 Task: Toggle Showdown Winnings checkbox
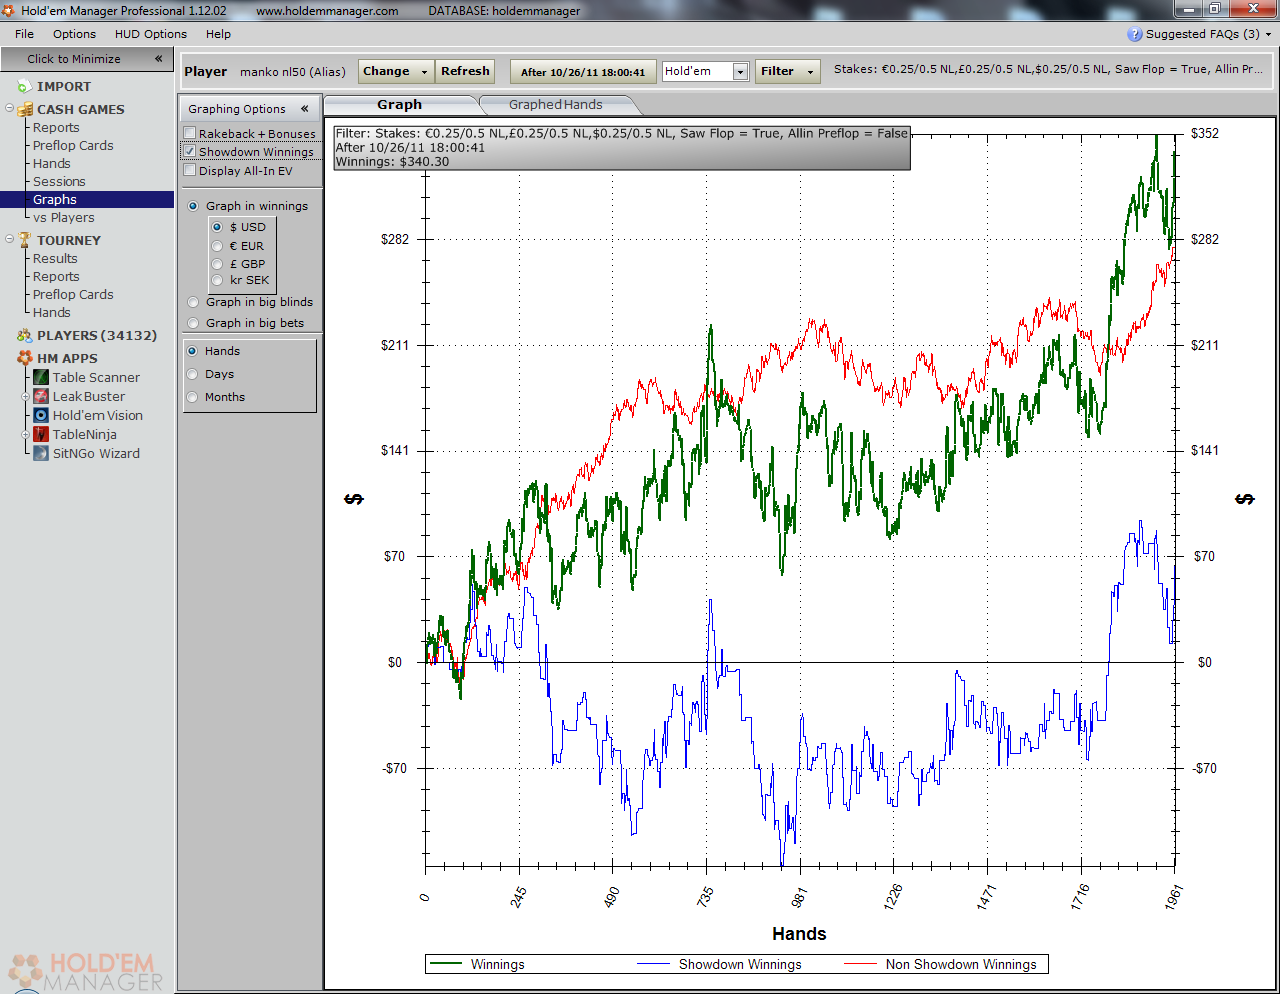[190, 151]
